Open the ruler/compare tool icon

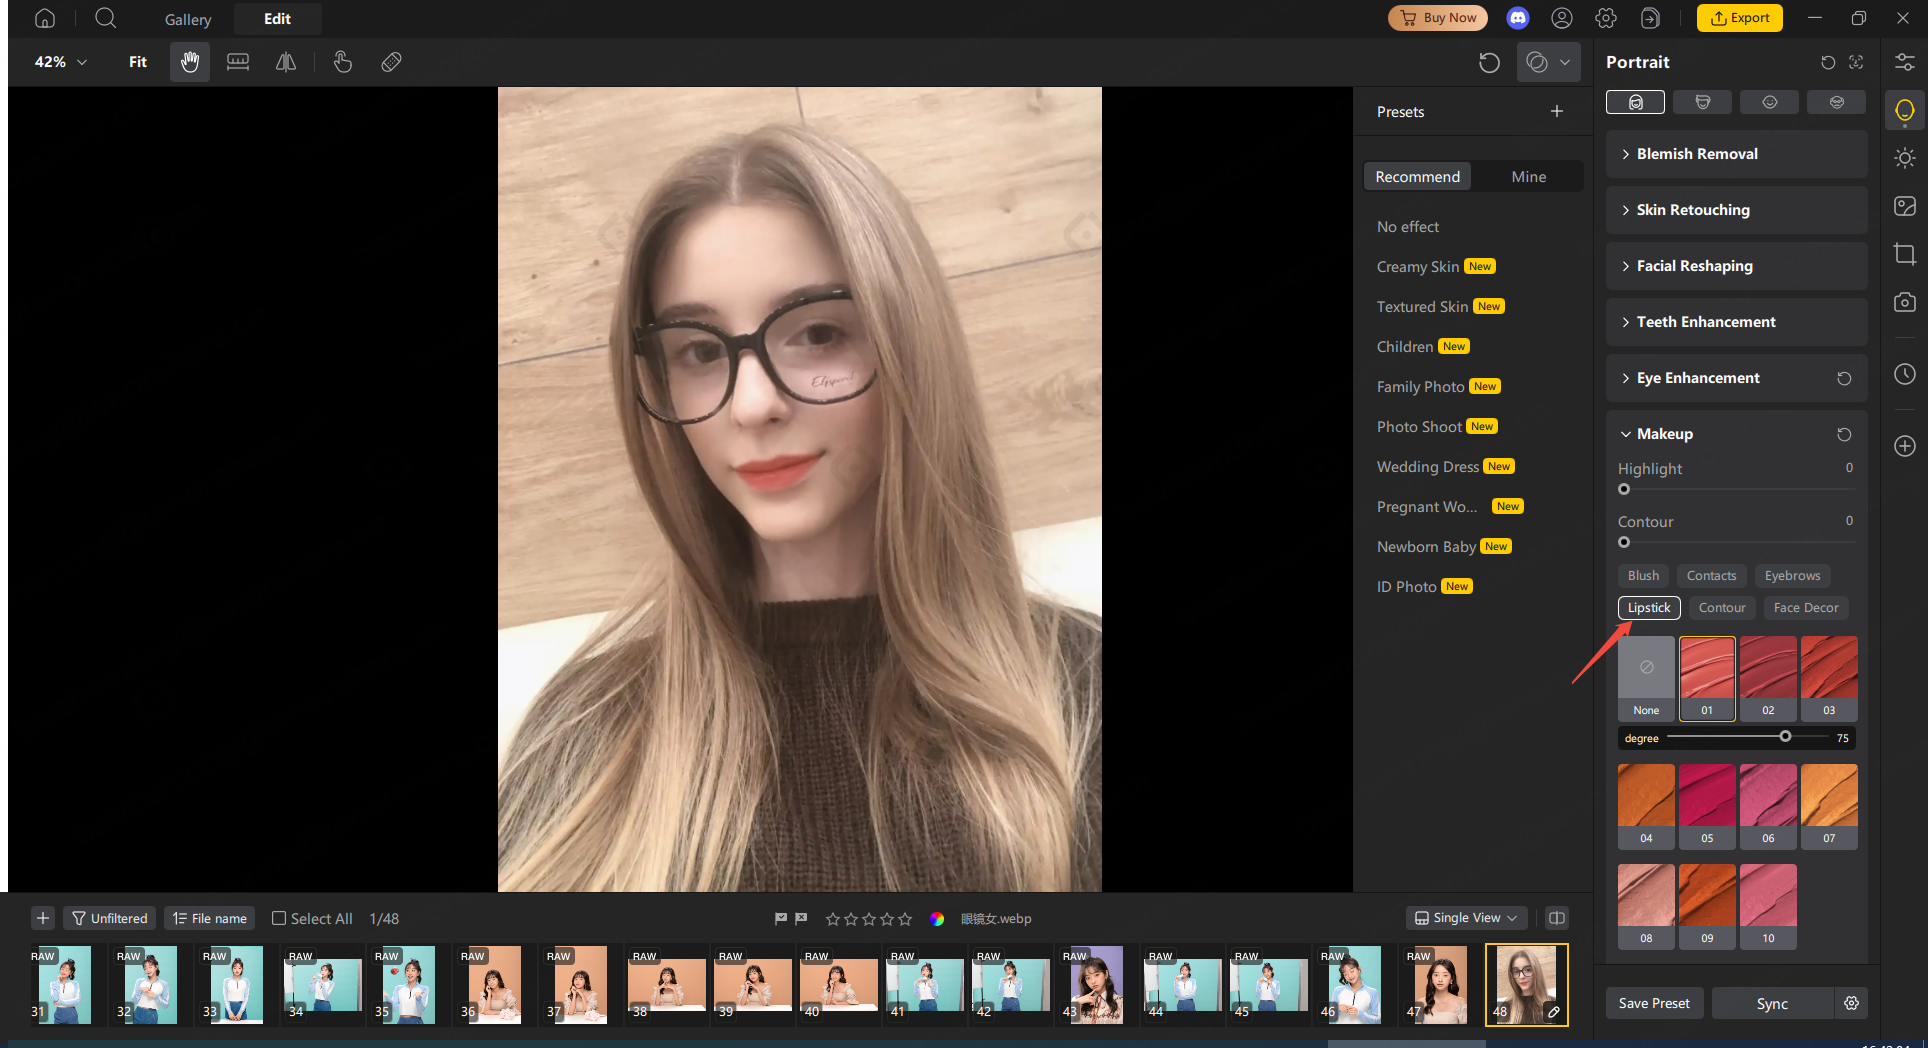pos(238,62)
